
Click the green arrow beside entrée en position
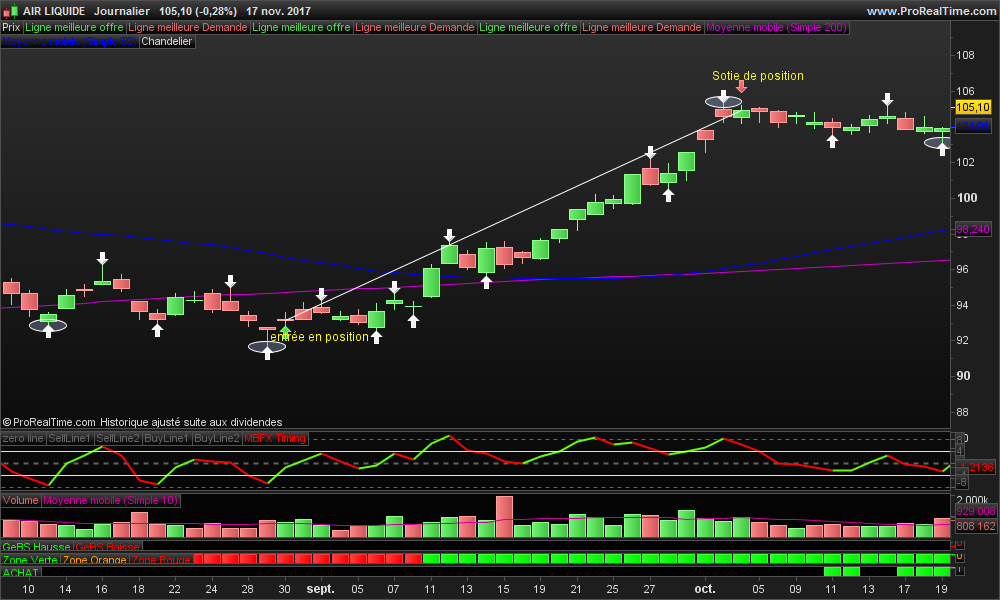(286, 331)
